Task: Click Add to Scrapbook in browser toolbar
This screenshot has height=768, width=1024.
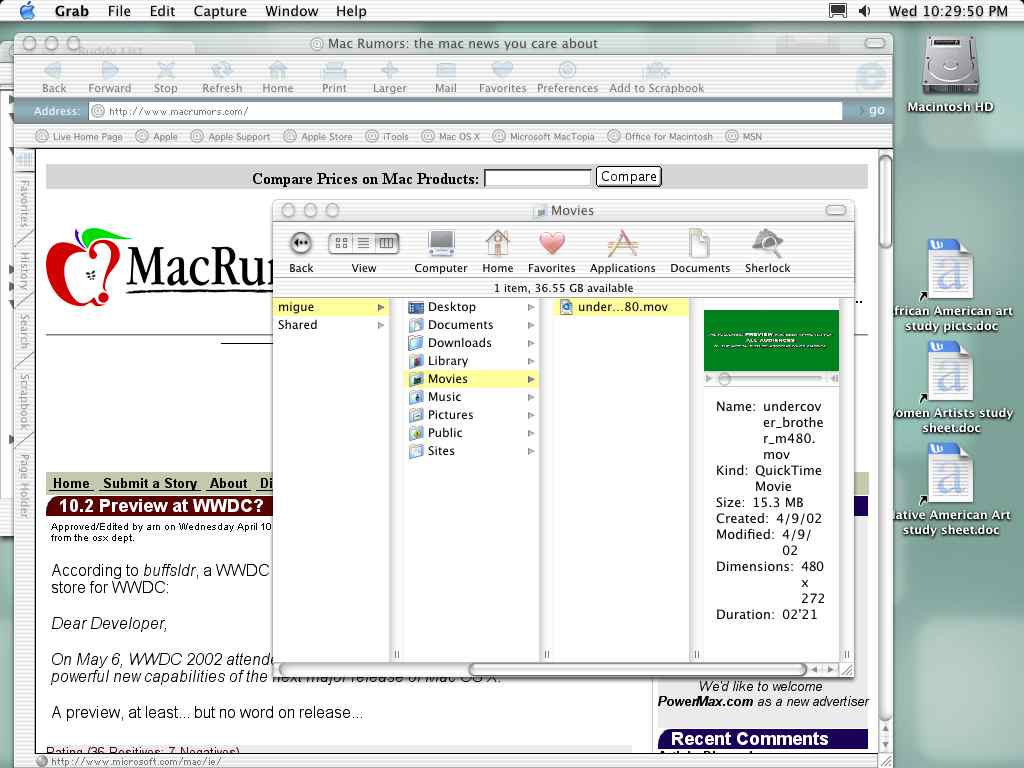Action: (x=656, y=77)
